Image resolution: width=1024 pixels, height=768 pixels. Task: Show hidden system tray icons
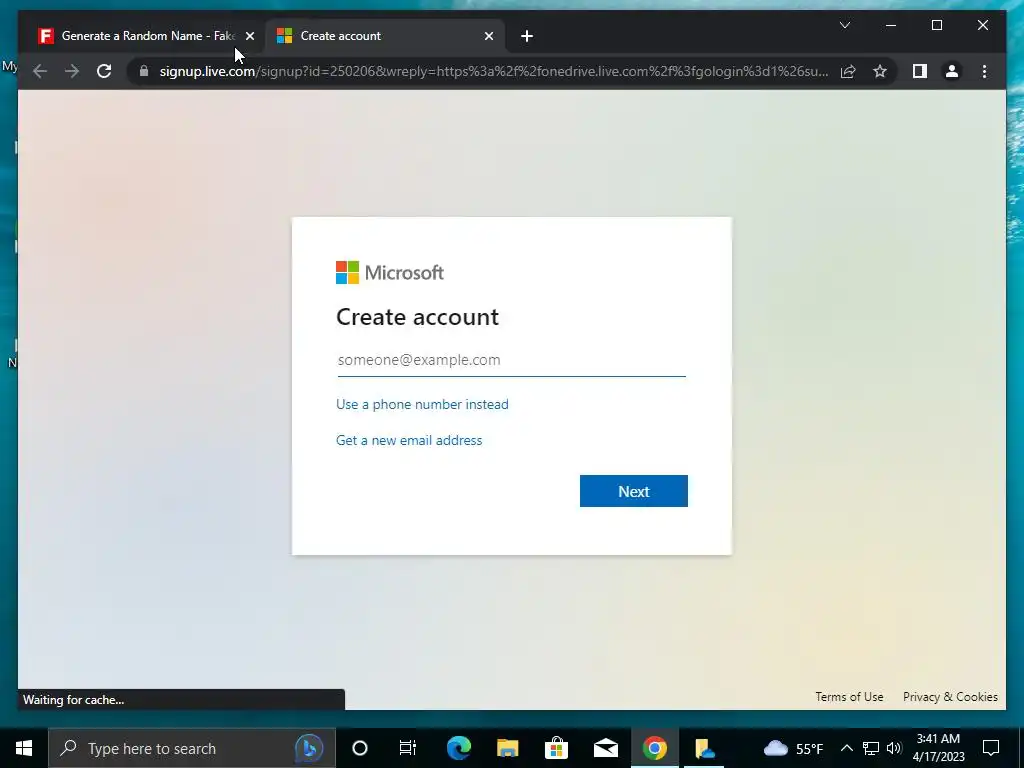846,748
